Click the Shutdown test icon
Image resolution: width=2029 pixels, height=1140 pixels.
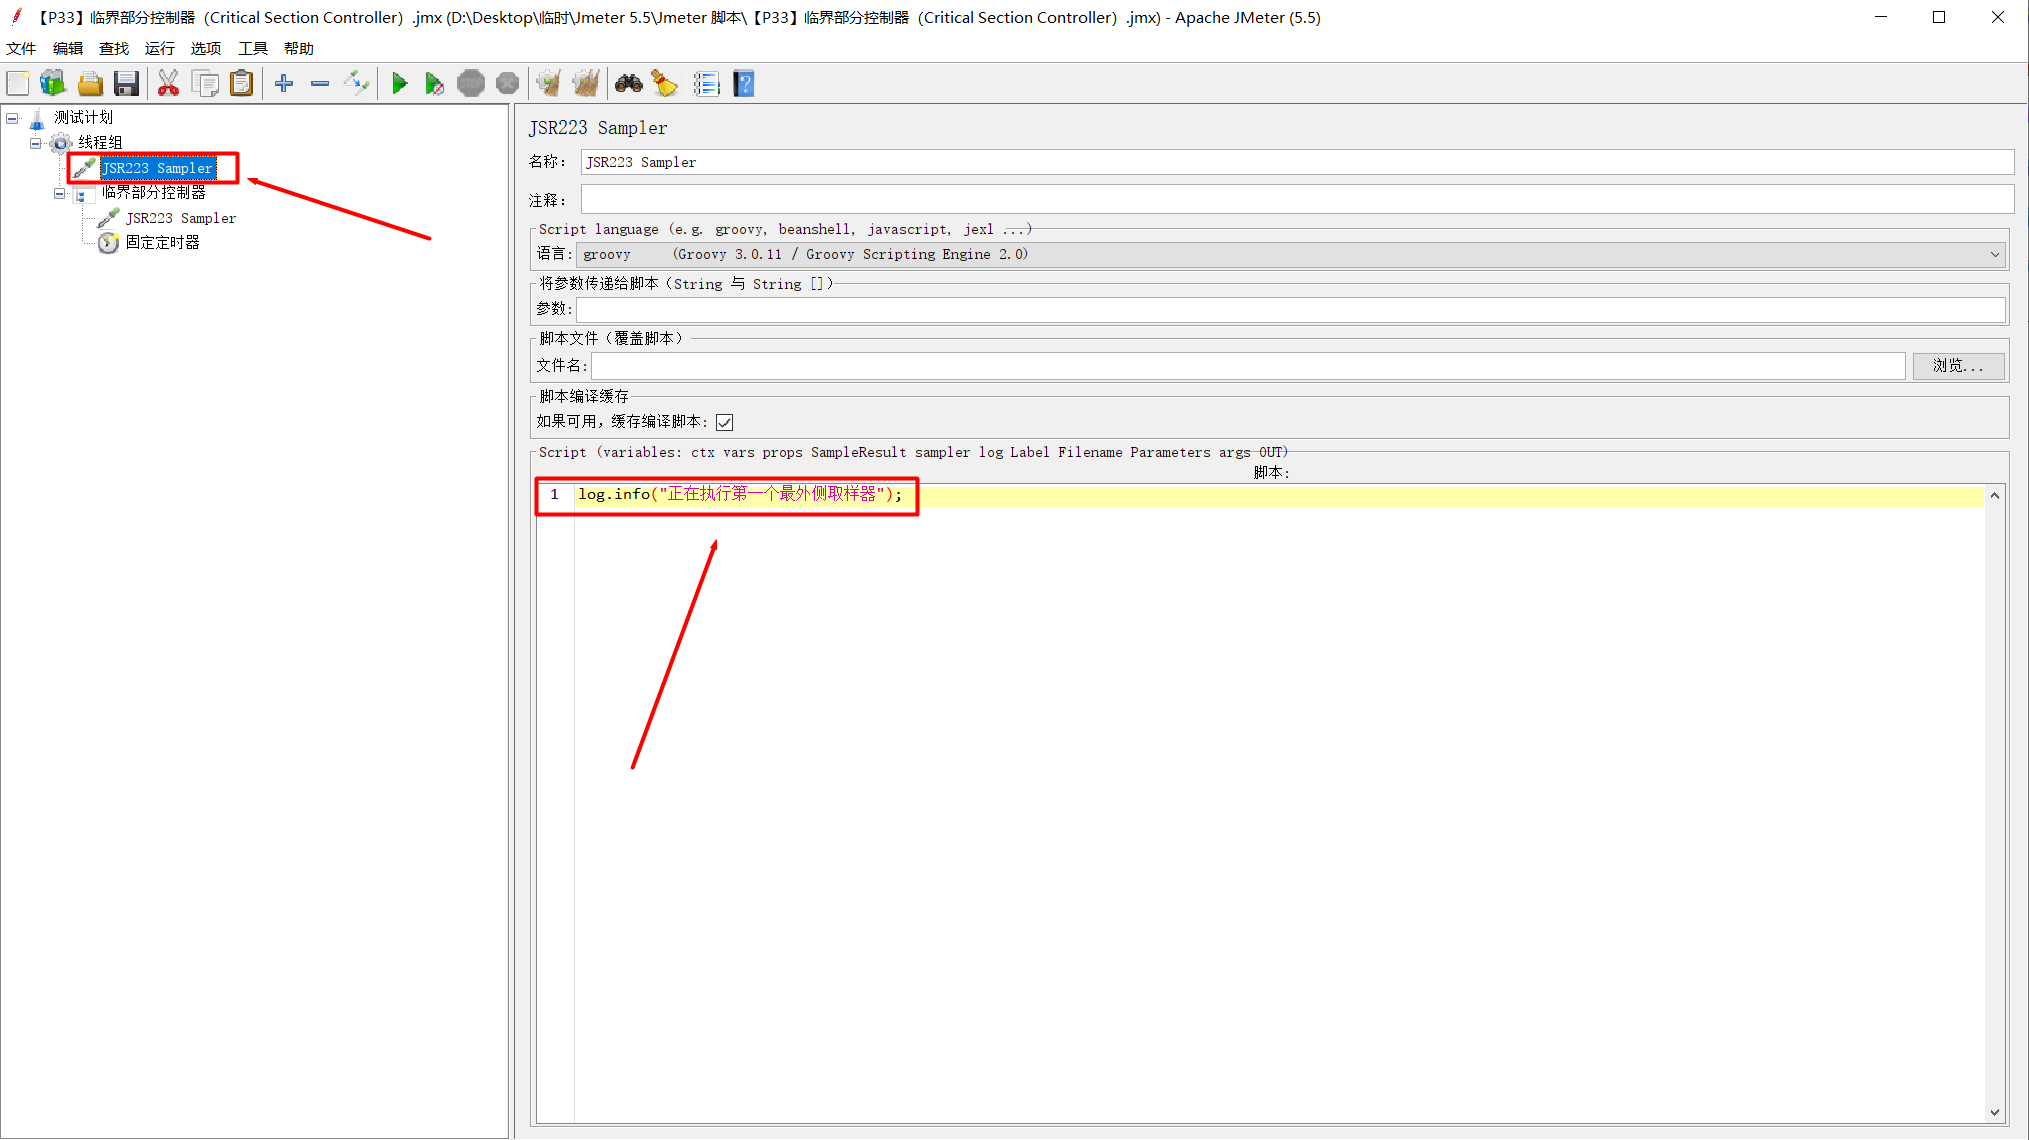click(x=507, y=84)
